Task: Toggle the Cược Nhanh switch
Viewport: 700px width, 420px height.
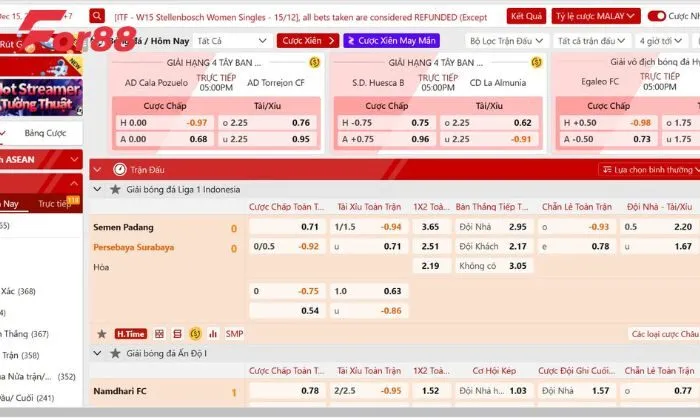Action: tap(658, 16)
